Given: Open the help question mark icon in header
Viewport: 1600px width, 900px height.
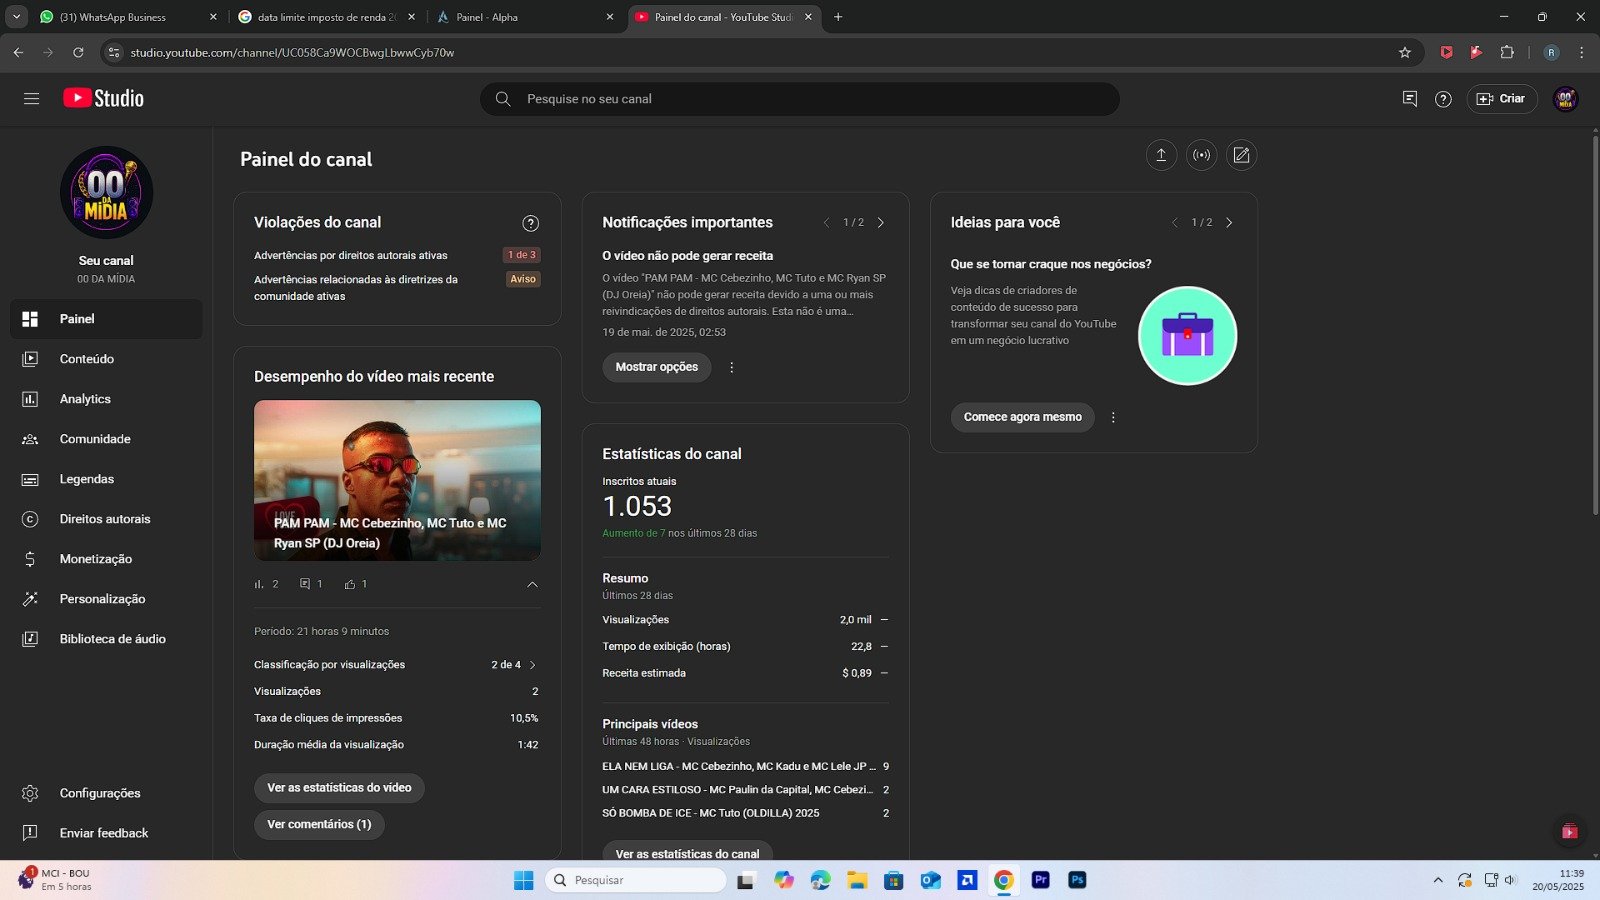Looking at the screenshot, I should coord(1443,99).
